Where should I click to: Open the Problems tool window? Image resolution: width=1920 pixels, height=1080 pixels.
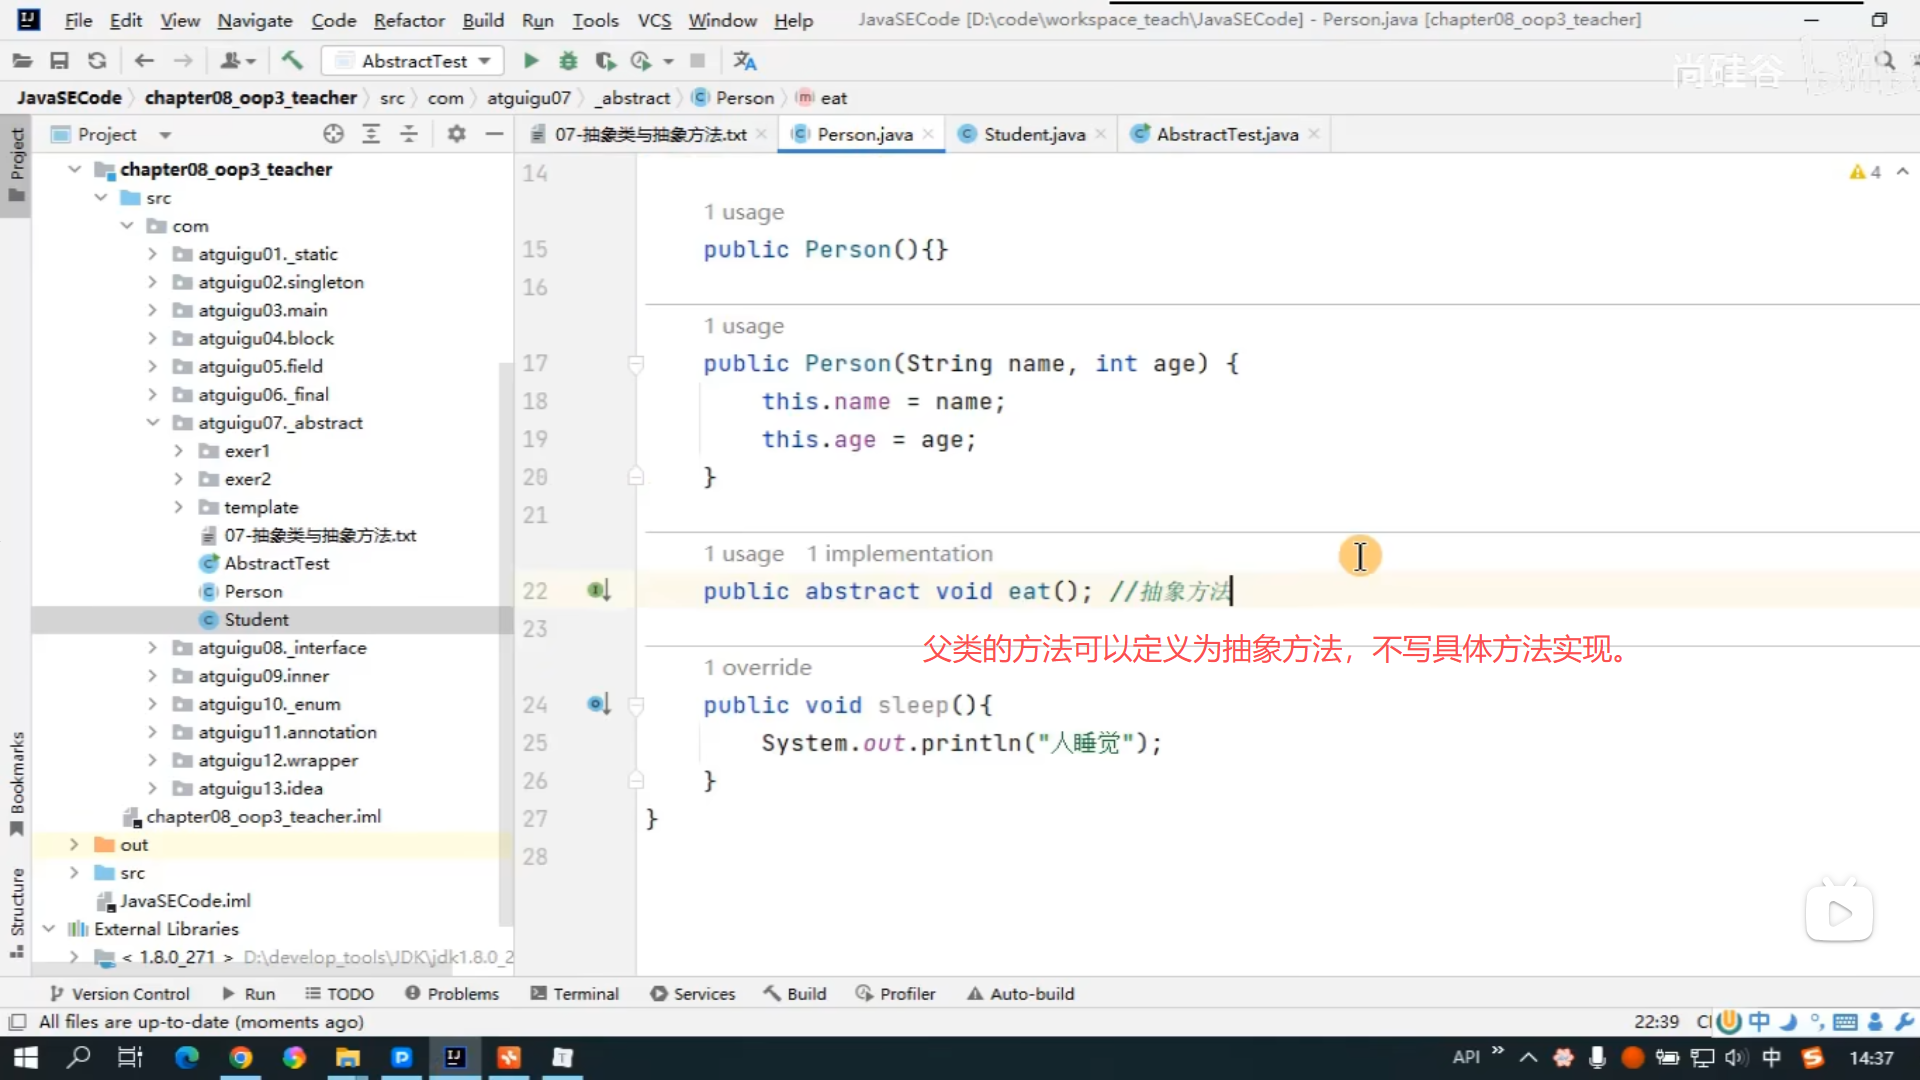pos(452,994)
